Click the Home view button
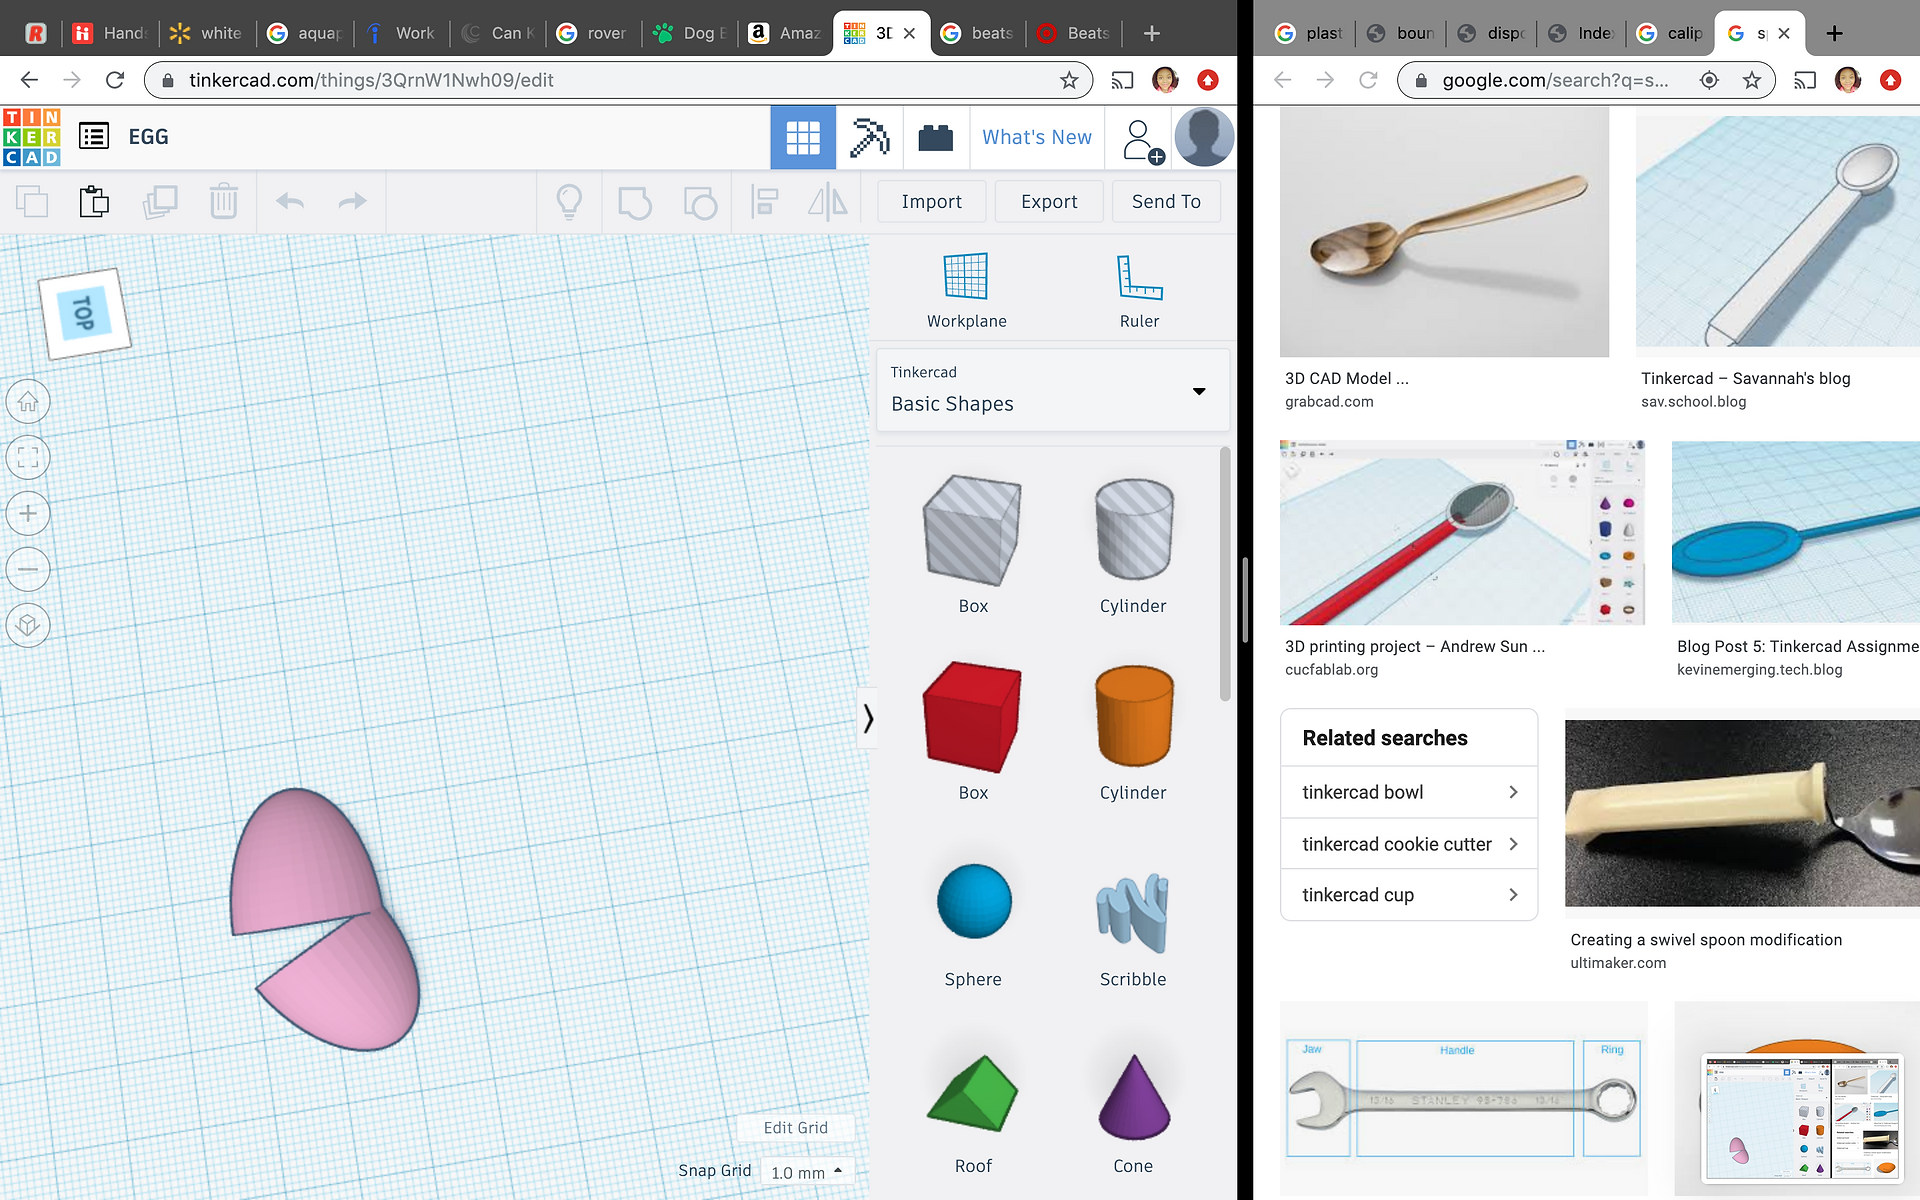Image resolution: width=1920 pixels, height=1200 pixels. pos(28,402)
